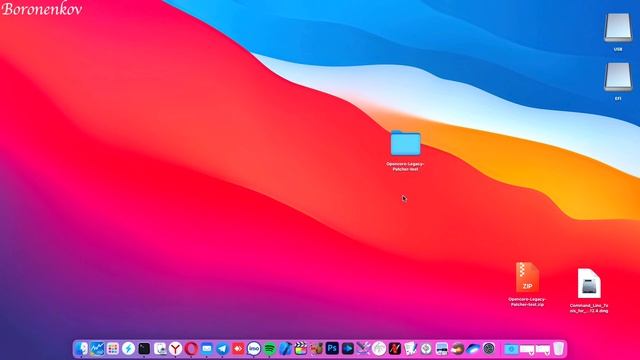This screenshot has height=360, width=640.
Task: Open Finder from the dock
Action: click(x=81, y=349)
